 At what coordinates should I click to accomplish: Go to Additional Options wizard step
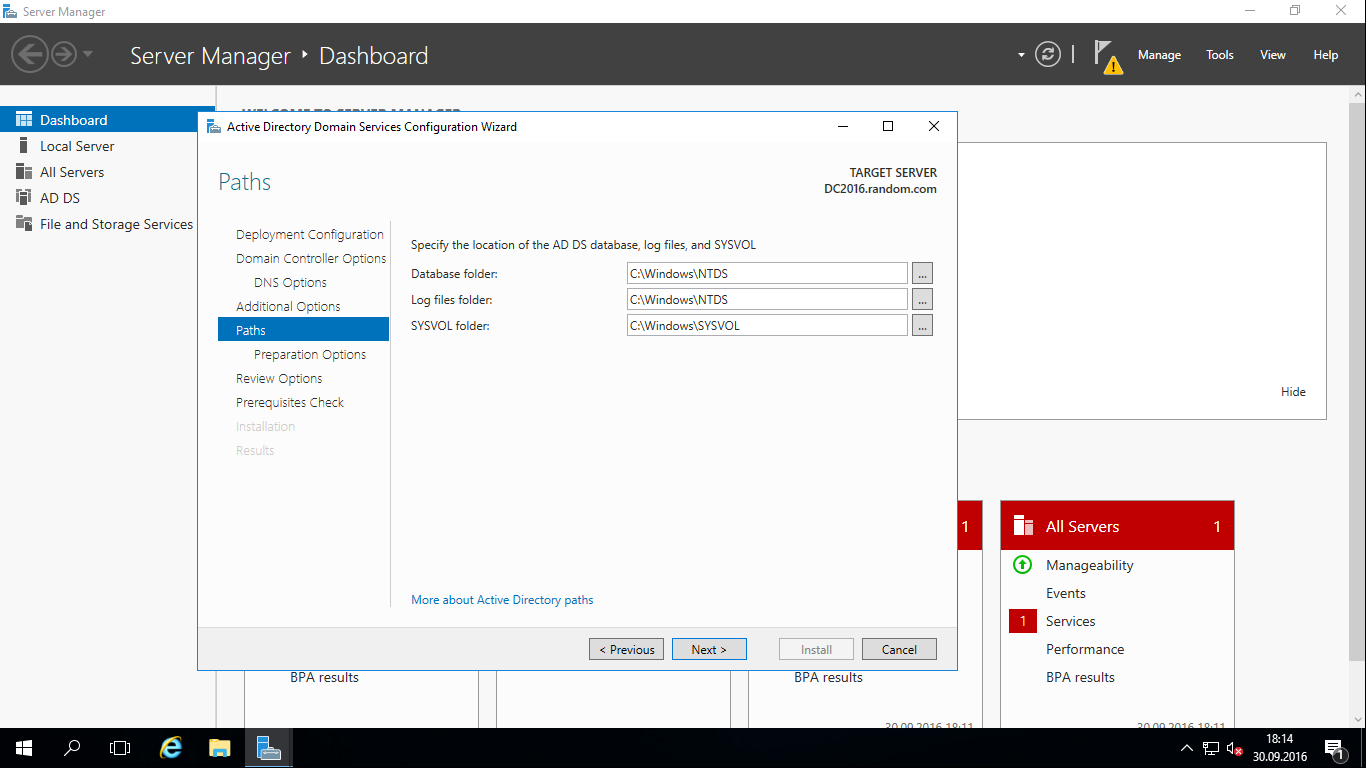click(288, 306)
